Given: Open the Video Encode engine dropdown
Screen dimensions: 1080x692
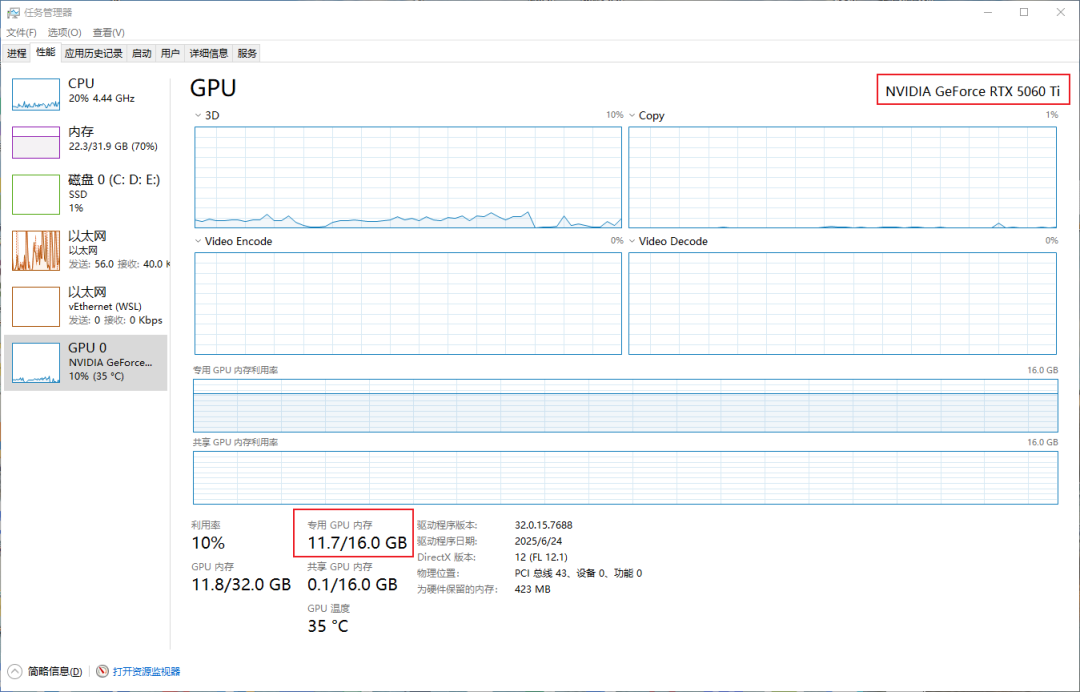Looking at the screenshot, I should [x=196, y=241].
